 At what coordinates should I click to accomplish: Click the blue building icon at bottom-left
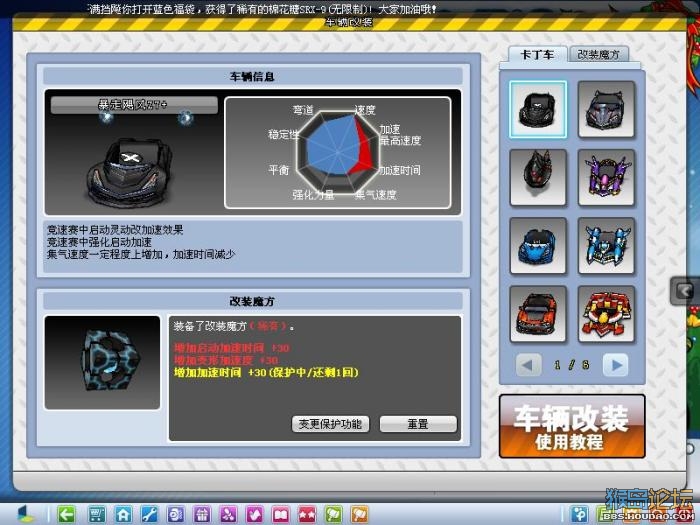(26, 514)
